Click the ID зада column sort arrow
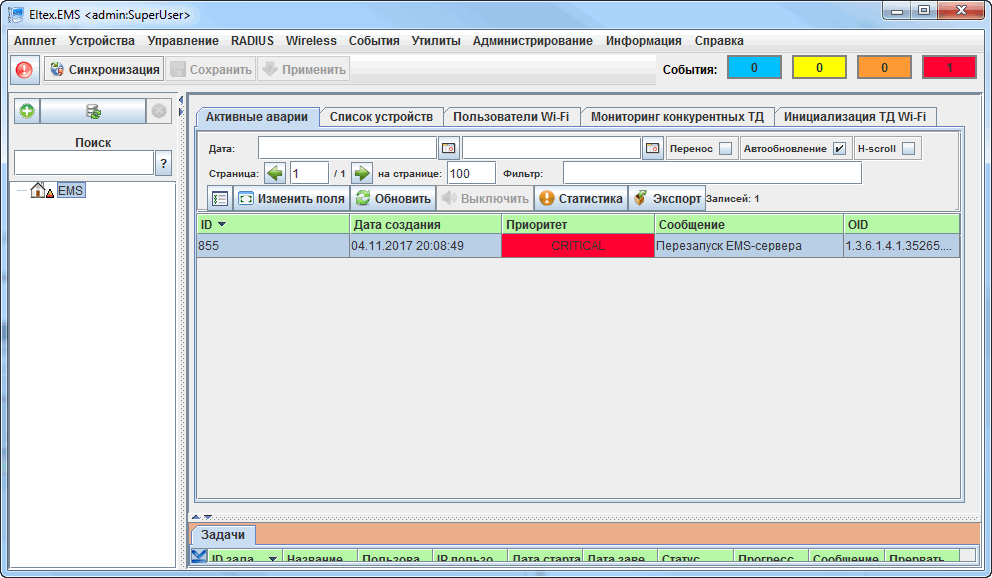 click(x=273, y=559)
